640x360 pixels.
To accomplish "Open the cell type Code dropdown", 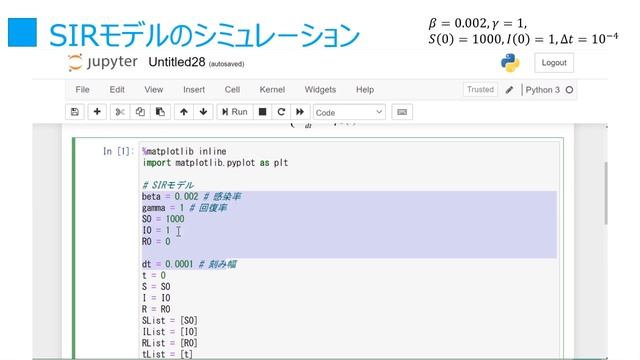I will (x=349, y=112).
